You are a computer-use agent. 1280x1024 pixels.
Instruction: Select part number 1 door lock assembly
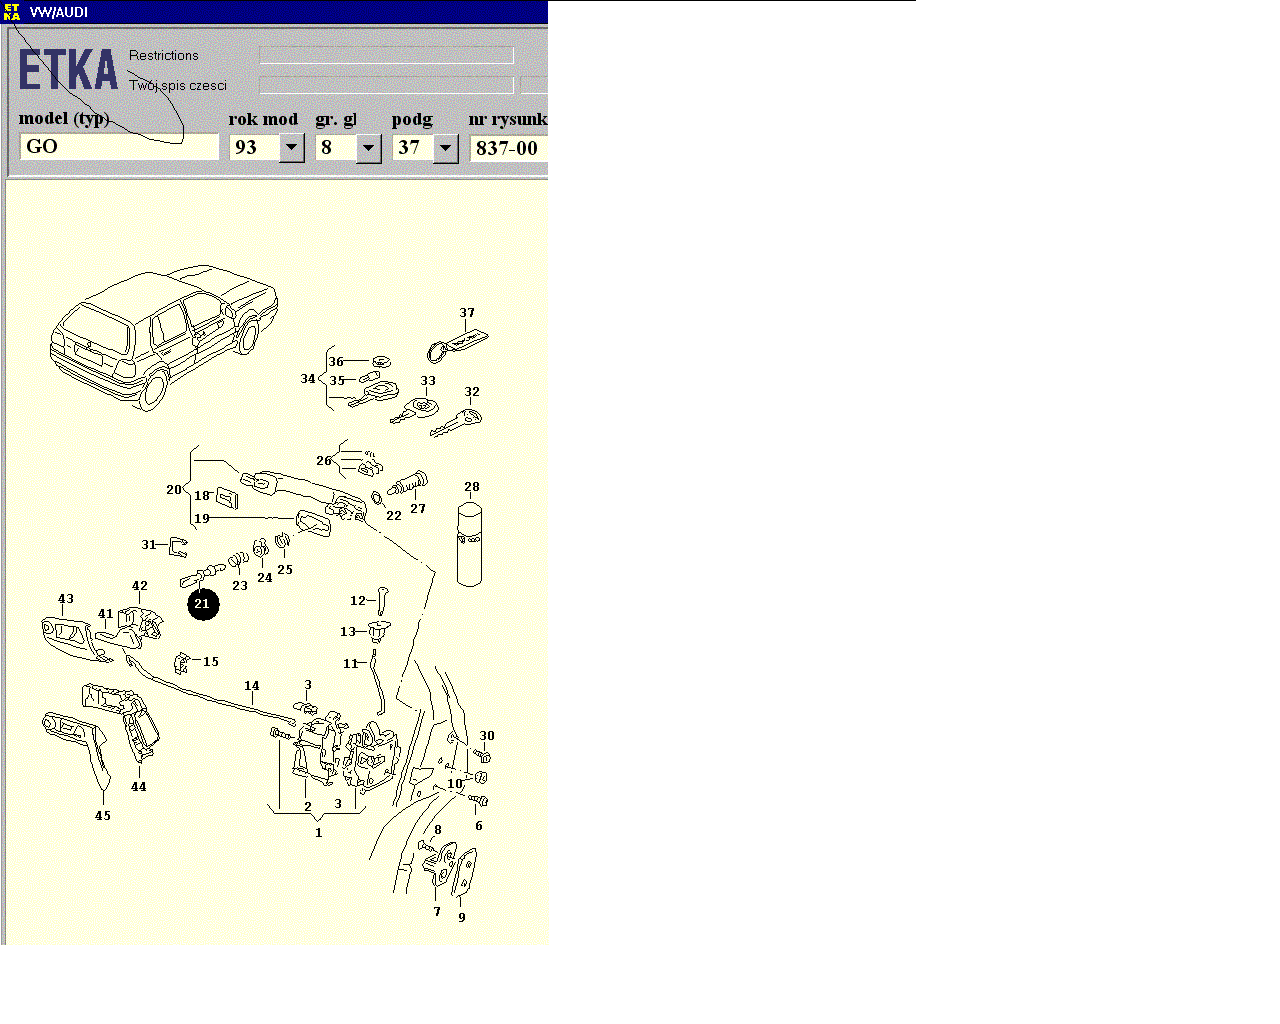319,833
